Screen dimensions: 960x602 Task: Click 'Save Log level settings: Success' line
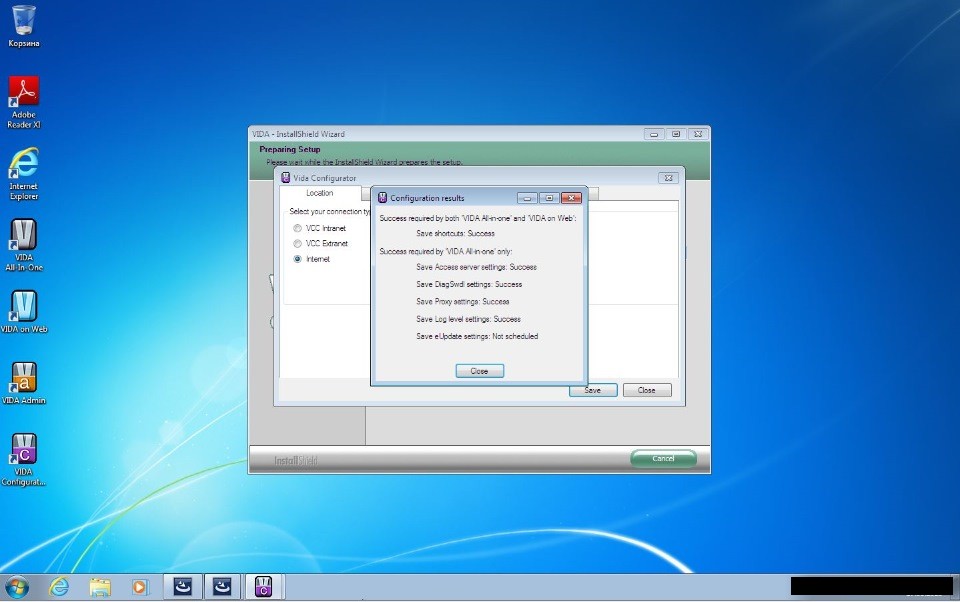468,319
